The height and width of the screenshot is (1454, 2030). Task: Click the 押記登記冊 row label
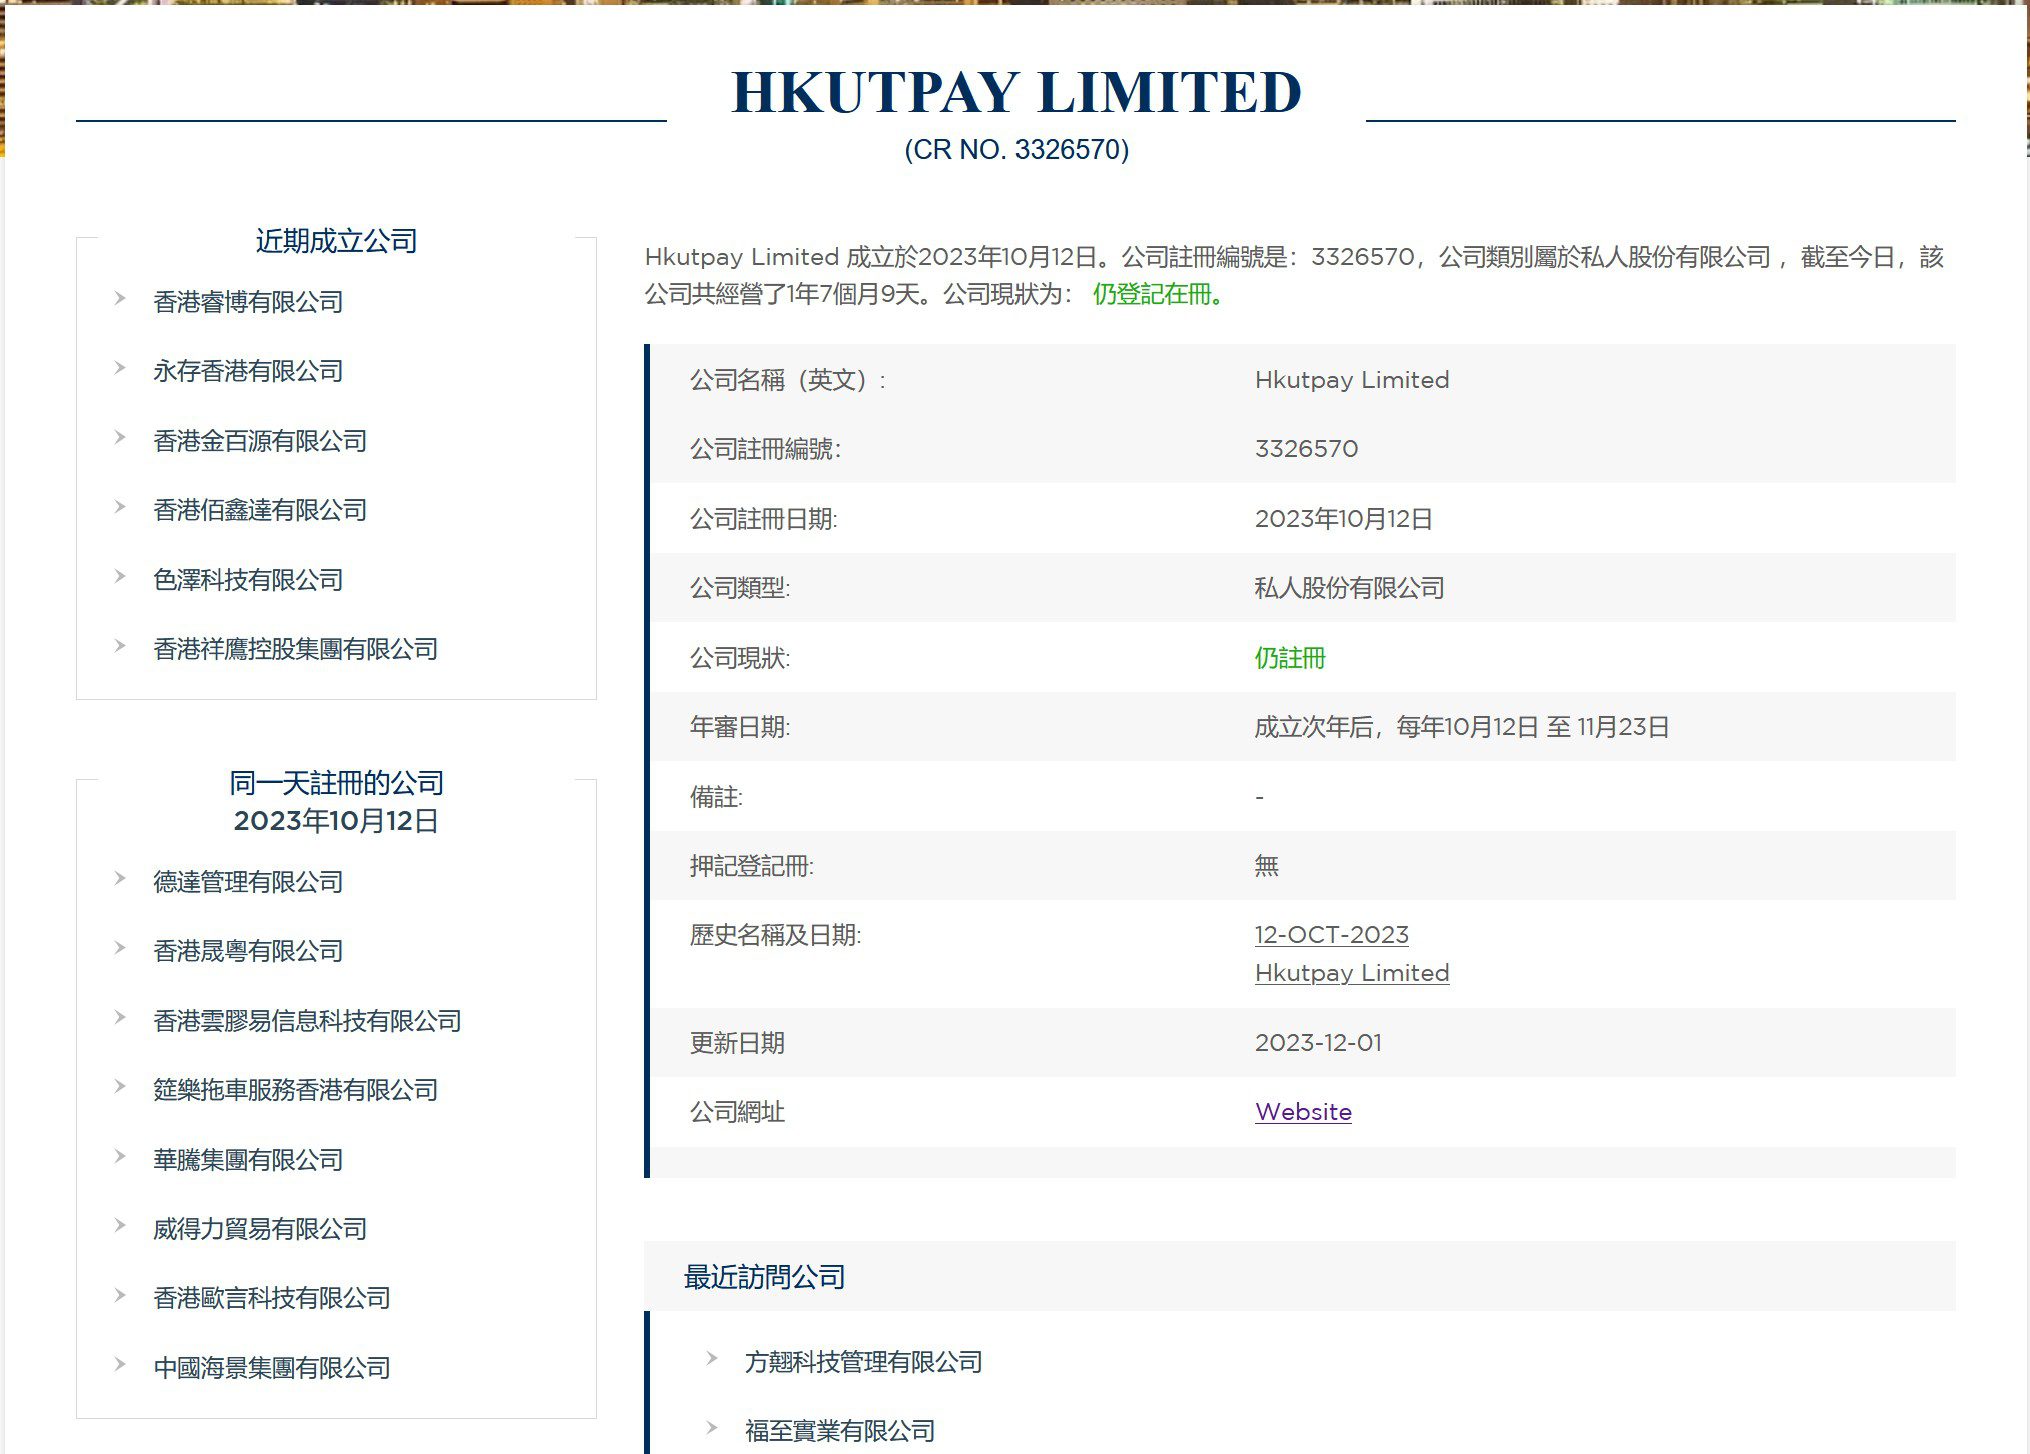752,866
